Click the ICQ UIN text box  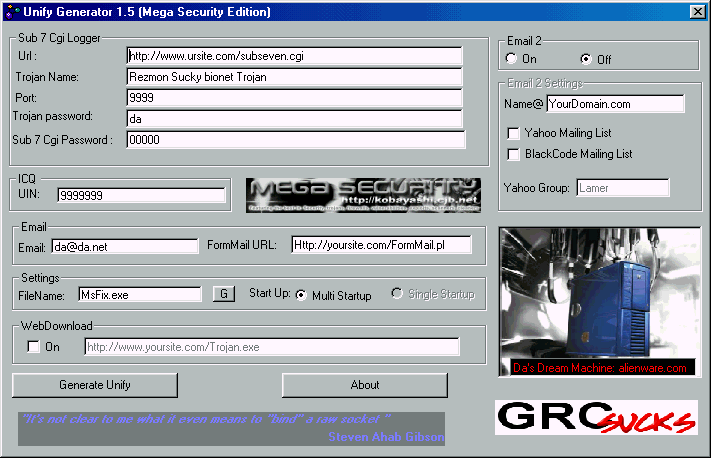[x=141, y=195]
